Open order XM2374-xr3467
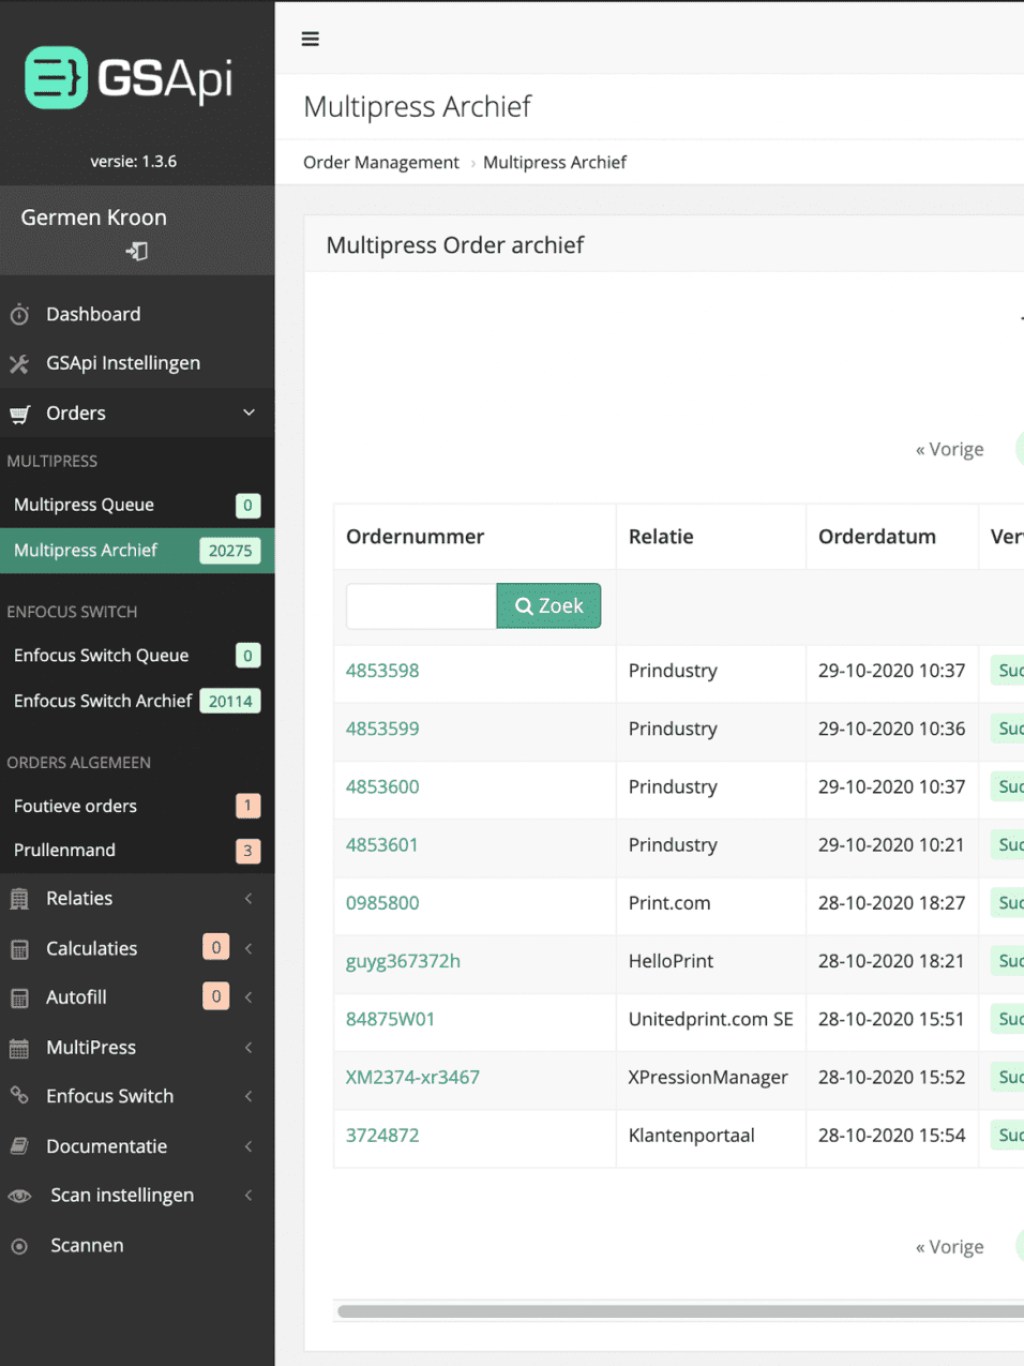 [413, 1077]
